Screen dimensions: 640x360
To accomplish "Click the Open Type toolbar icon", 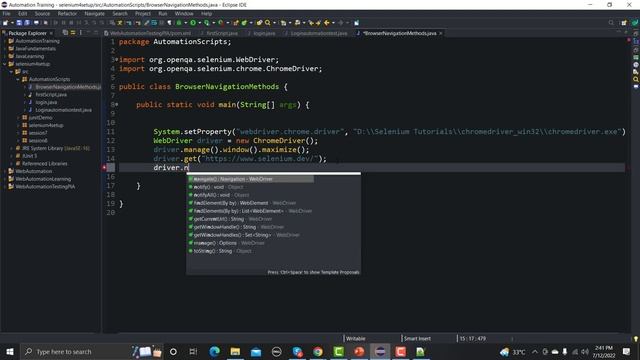I will click(259, 23).
